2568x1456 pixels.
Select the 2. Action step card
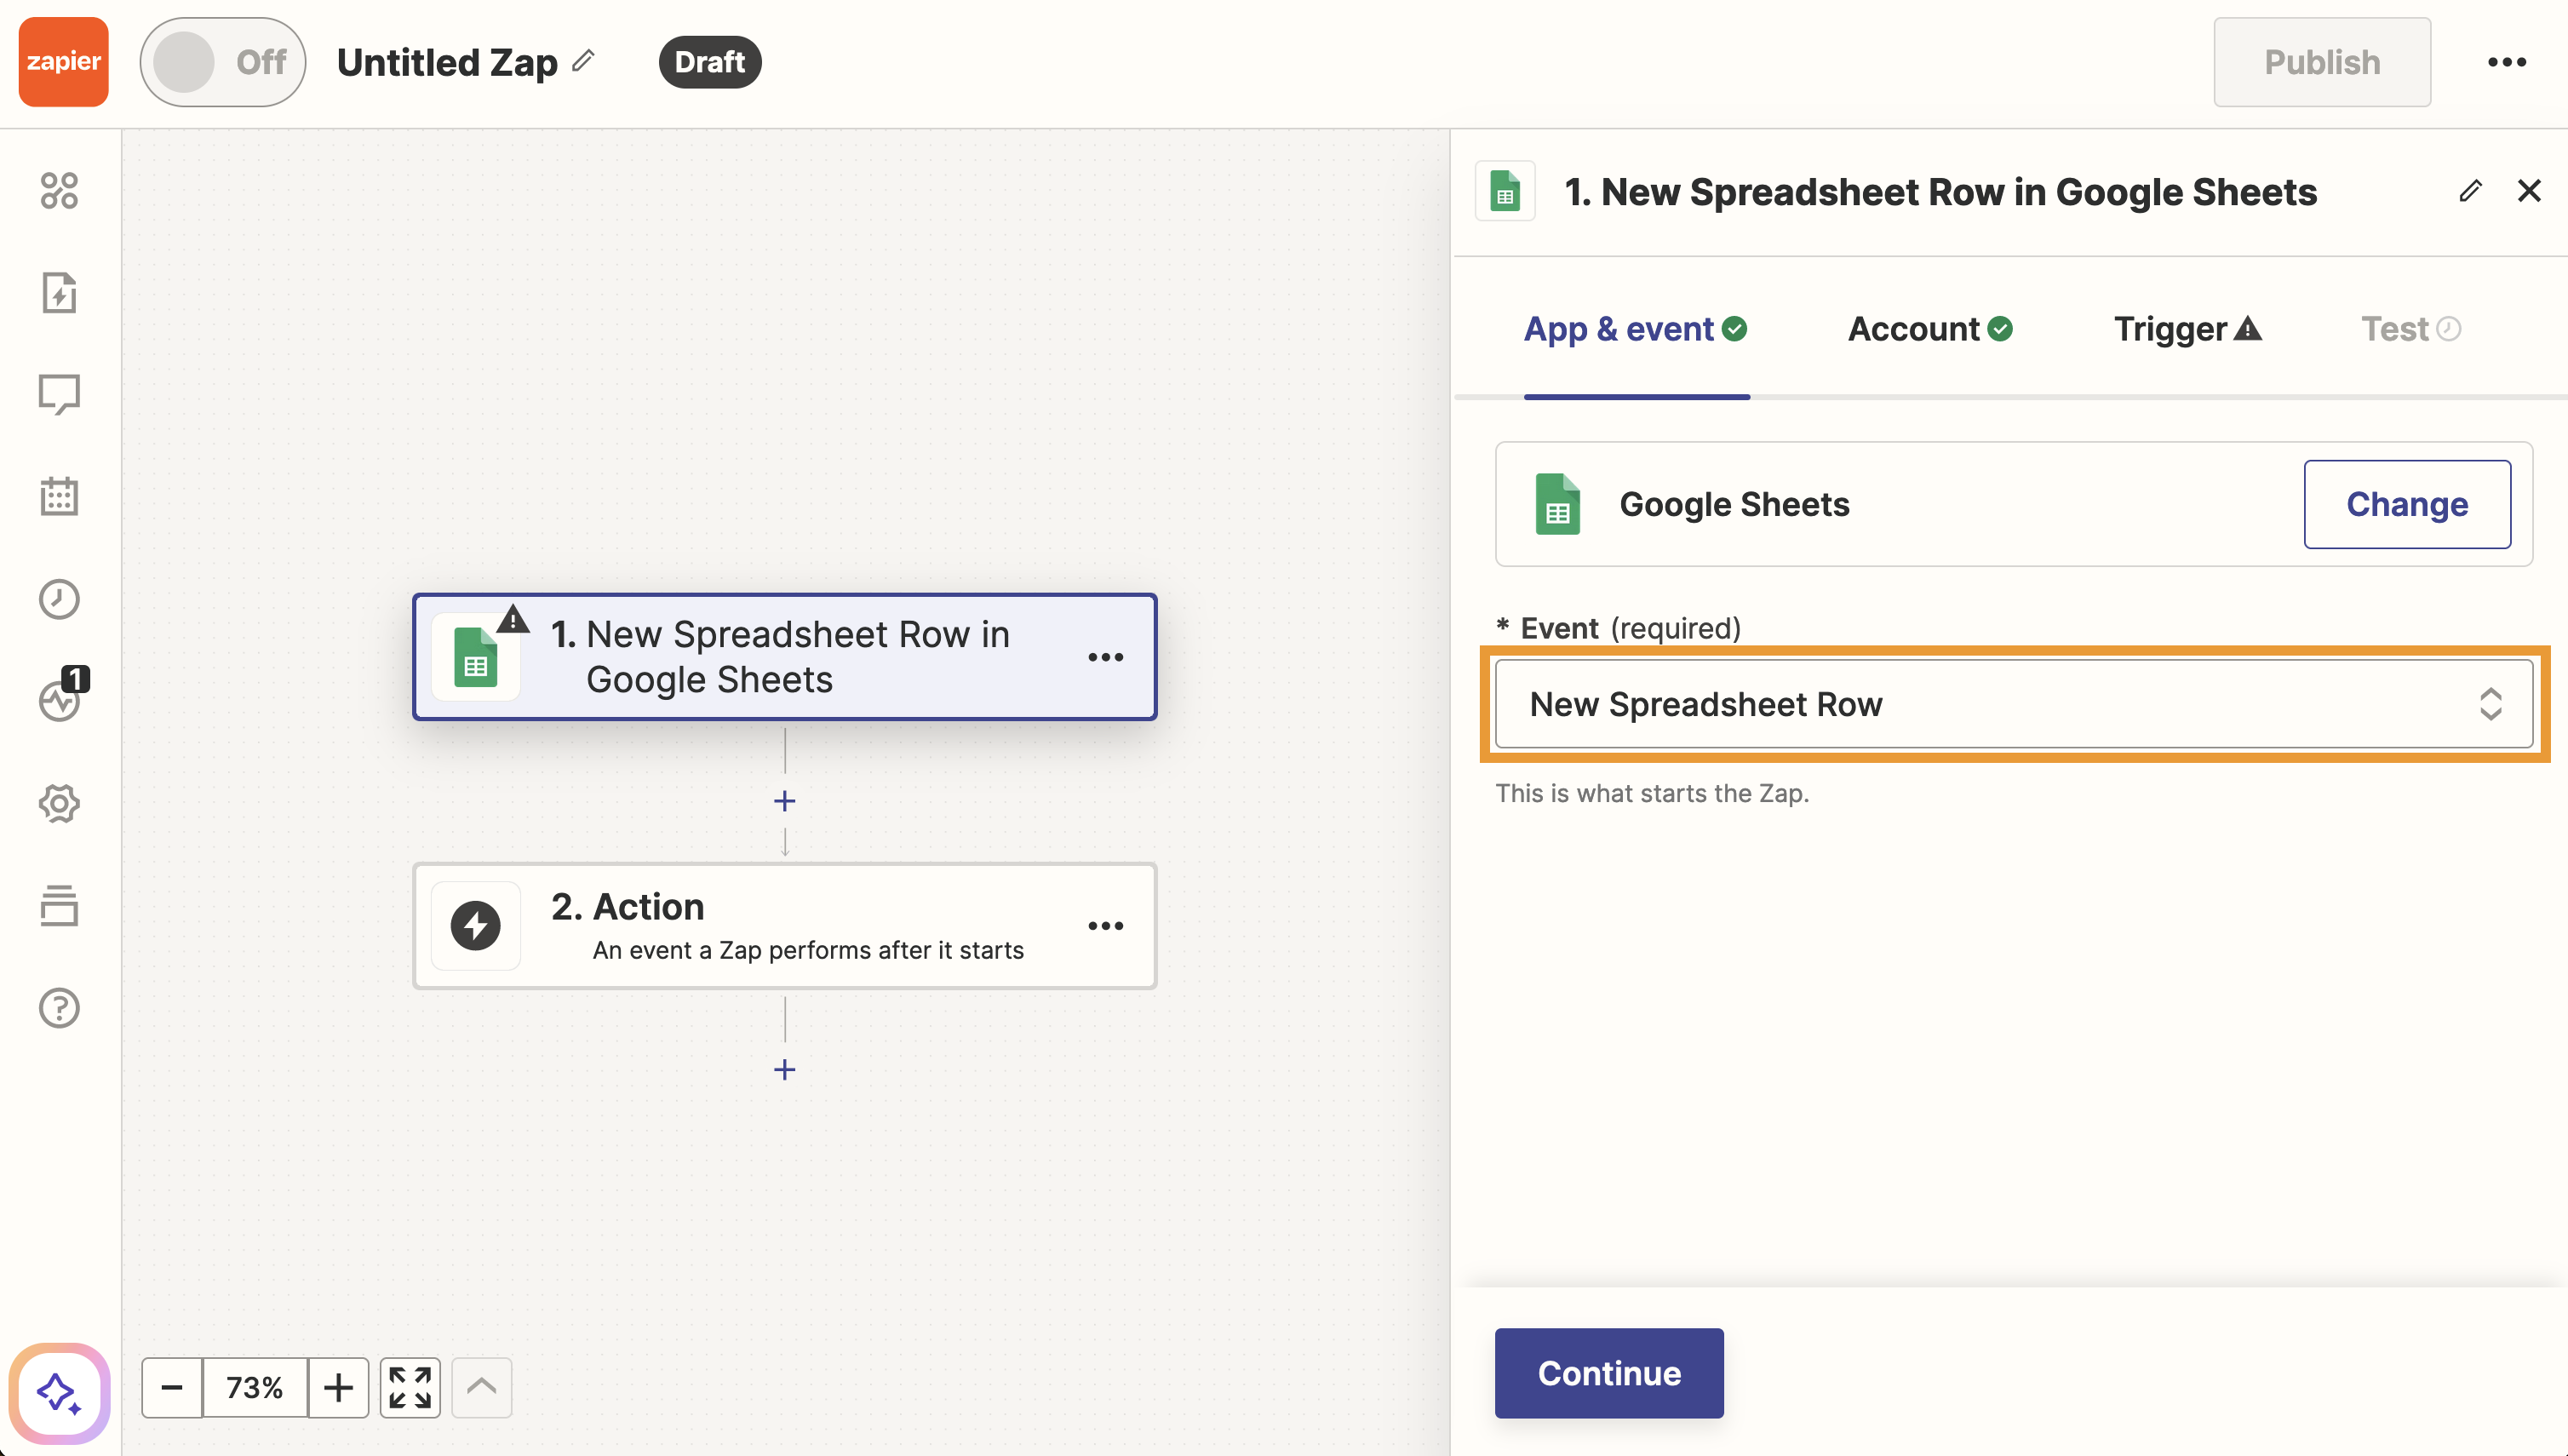pos(785,926)
